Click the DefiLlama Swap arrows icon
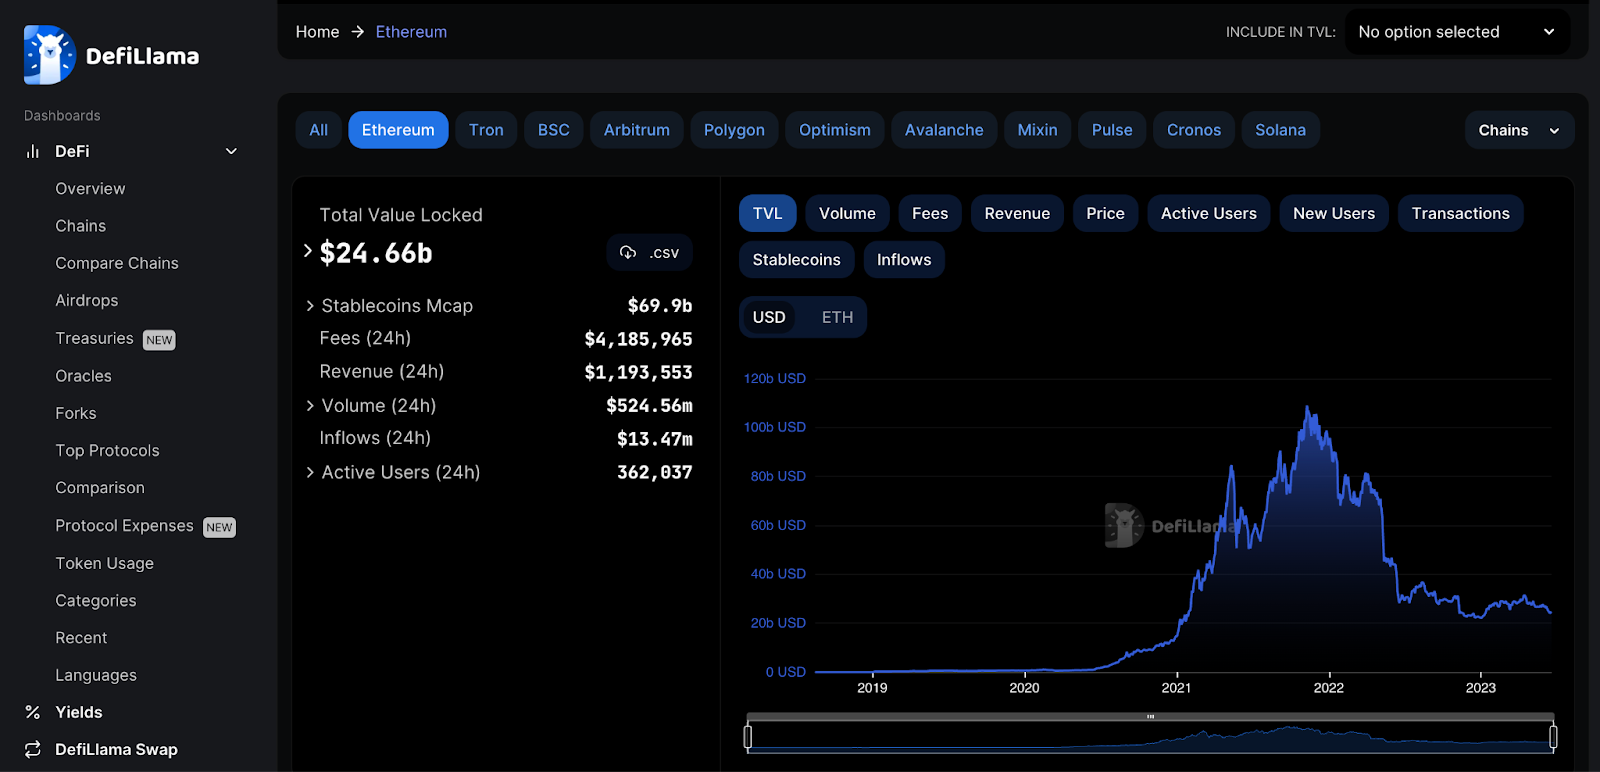This screenshot has width=1600, height=772. coord(33,749)
